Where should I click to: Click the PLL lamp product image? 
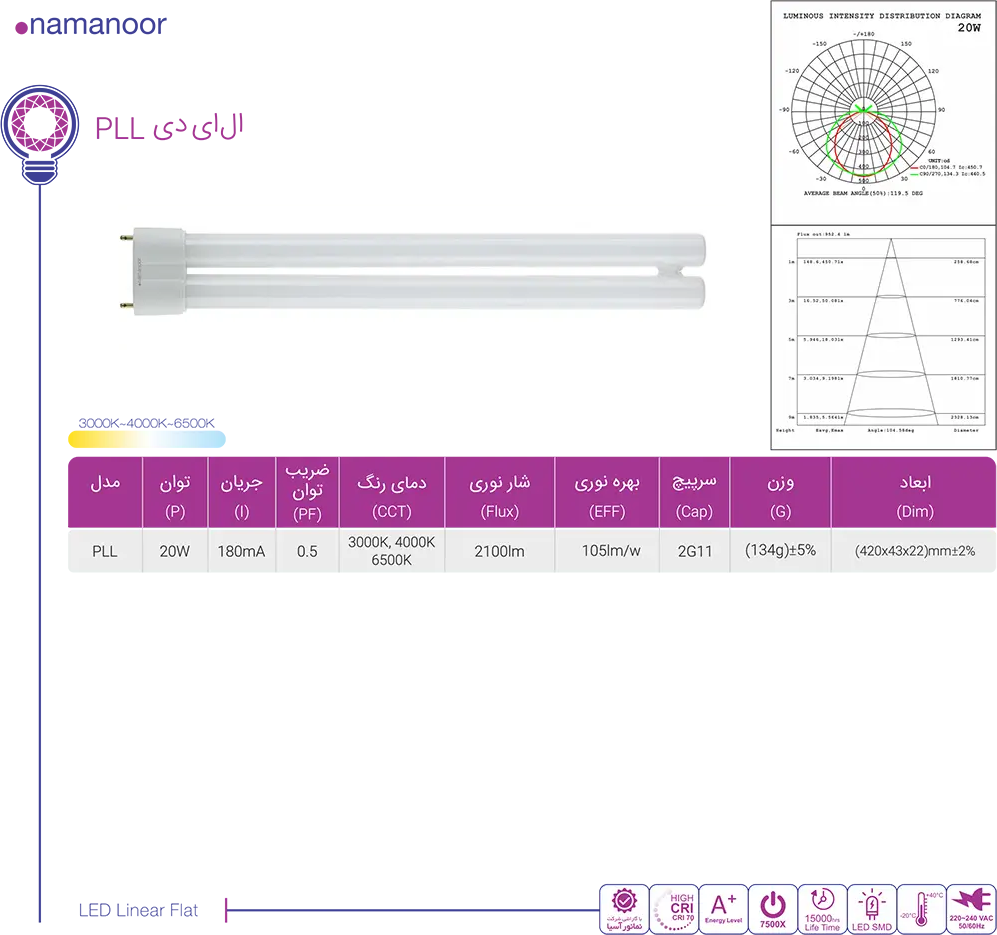tap(413, 273)
